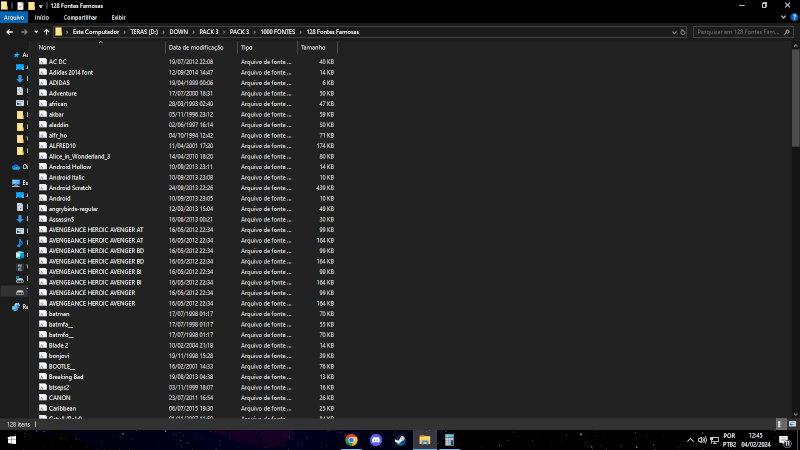Open Discord from the taskbar
Viewport: 800px width, 450px height.
[x=376, y=439]
